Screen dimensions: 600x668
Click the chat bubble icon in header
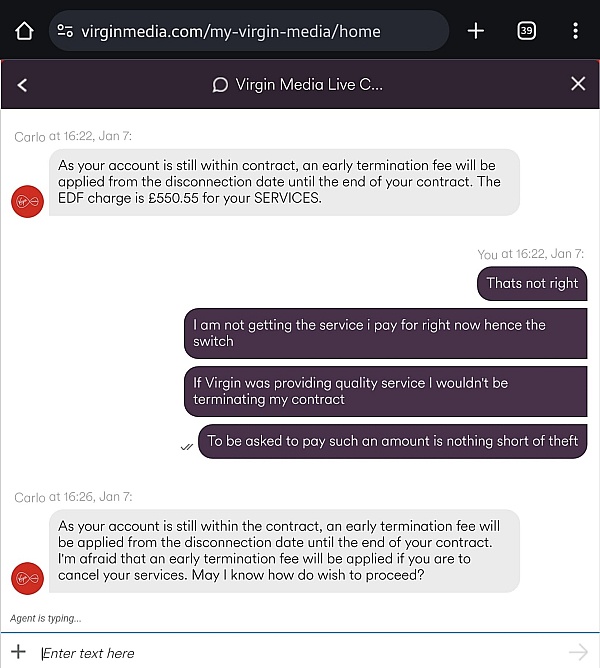[220, 85]
